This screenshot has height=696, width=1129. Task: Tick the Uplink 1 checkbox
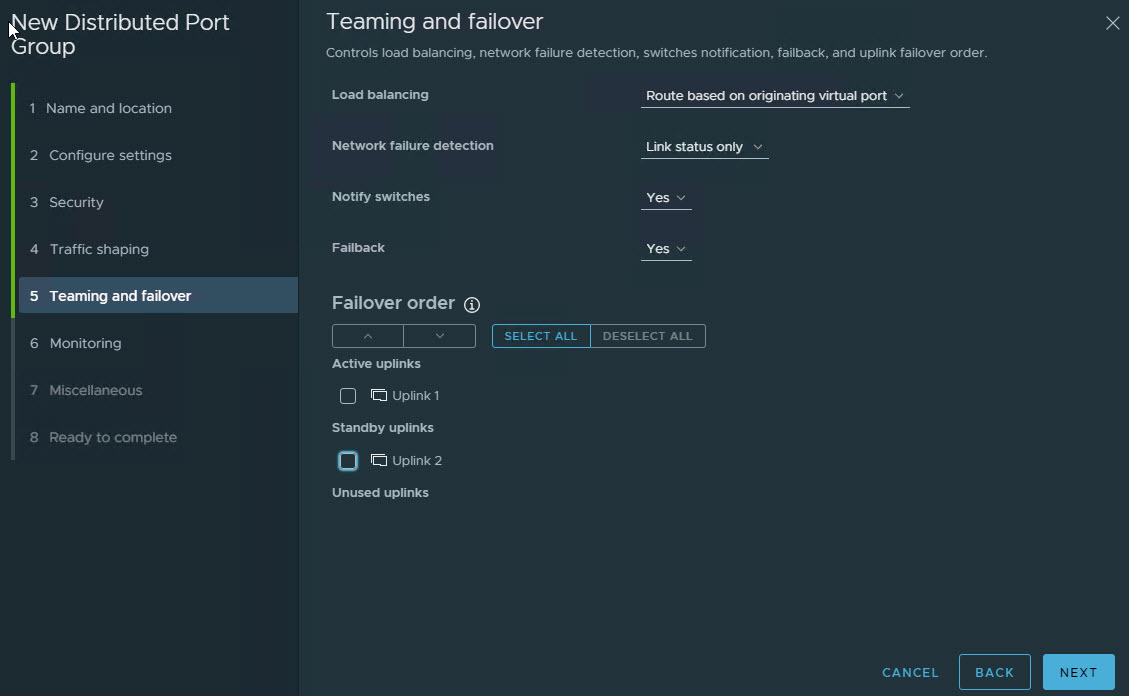[348, 396]
